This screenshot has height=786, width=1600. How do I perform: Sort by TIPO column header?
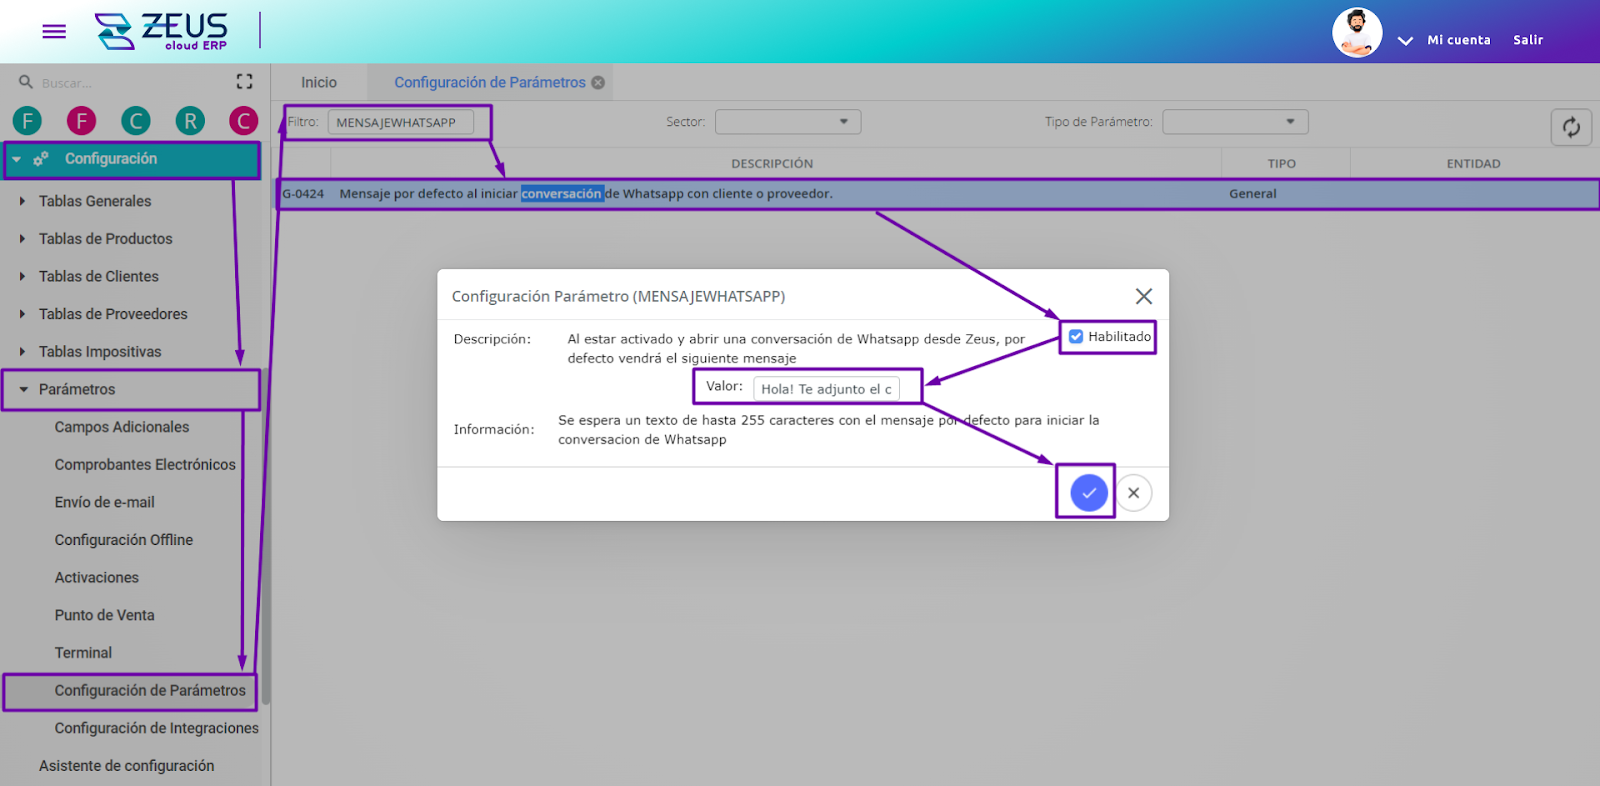coord(1282,164)
